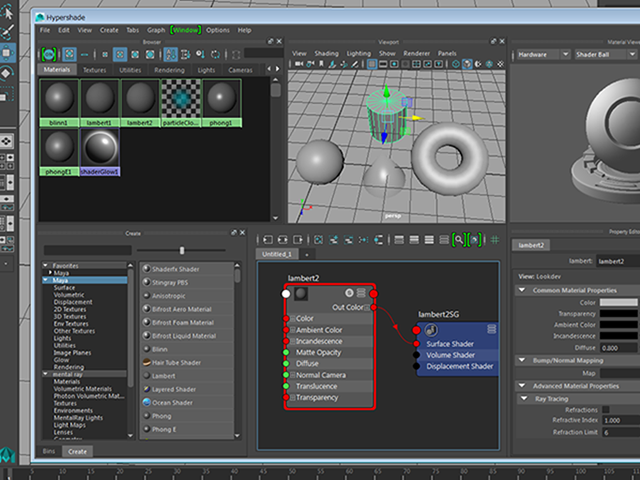The width and height of the screenshot is (640, 480).
Task: Open the Viewport Shading menu
Action: click(x=326, y=53)
